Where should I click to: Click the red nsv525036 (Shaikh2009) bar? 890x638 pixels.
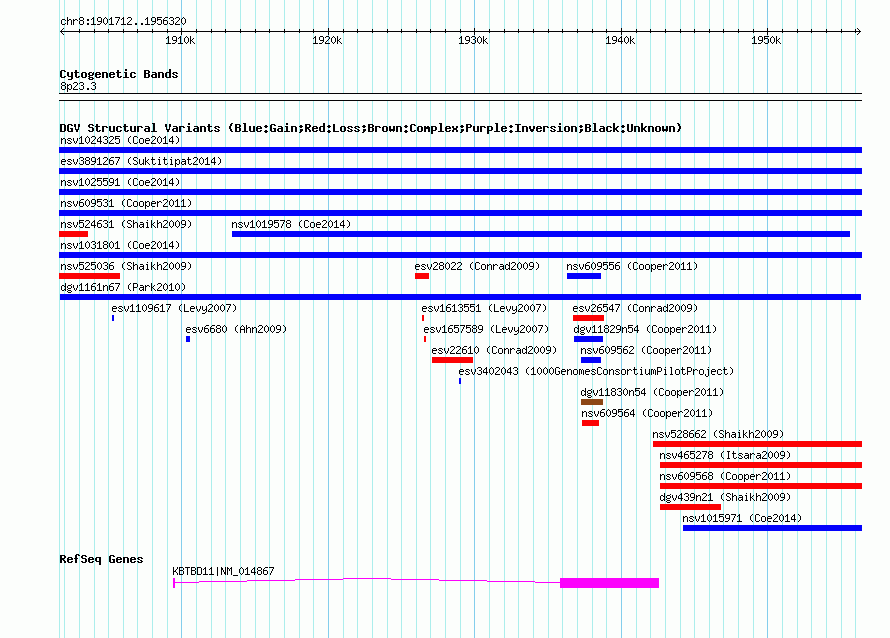point(90,276)
